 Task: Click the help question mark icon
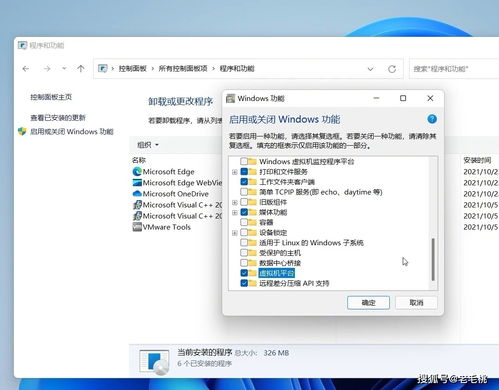[432, 119]
